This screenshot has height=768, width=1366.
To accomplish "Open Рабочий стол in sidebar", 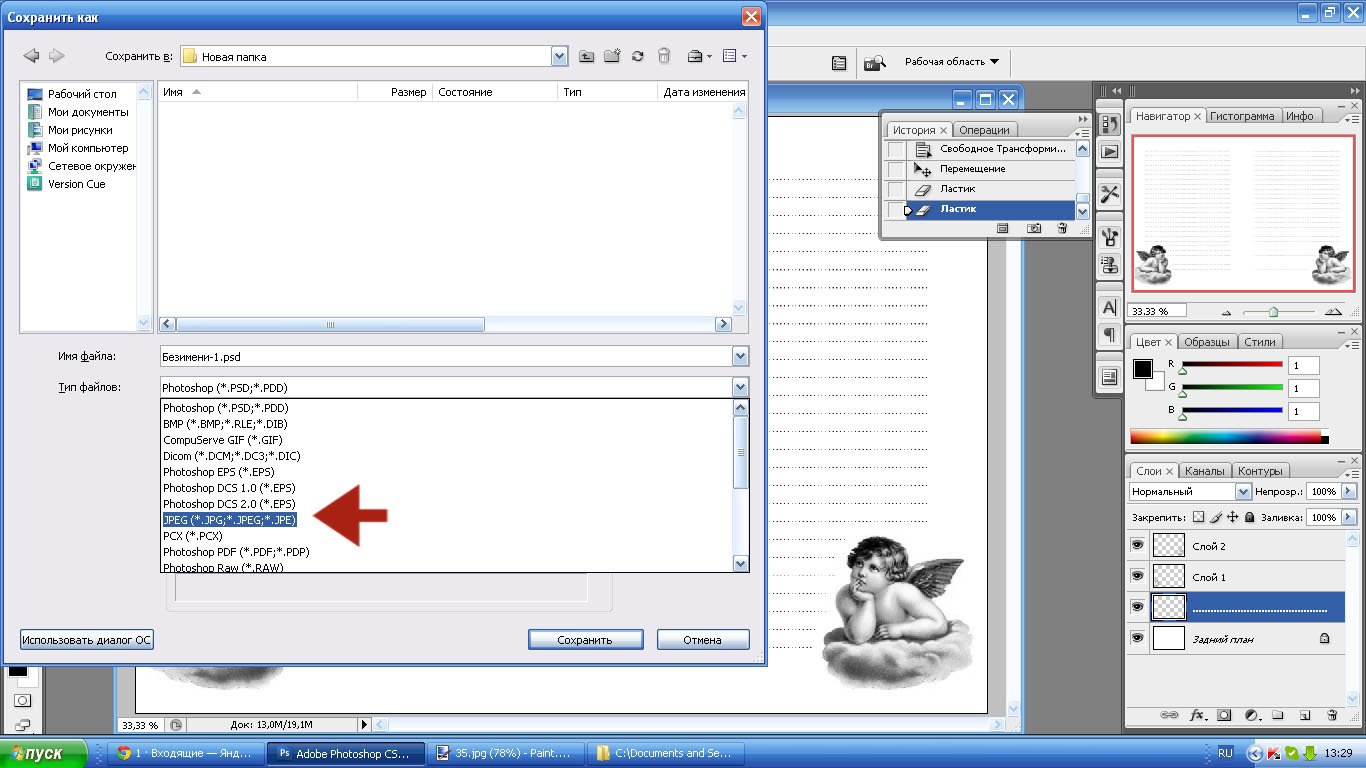I will click(72, 94).
